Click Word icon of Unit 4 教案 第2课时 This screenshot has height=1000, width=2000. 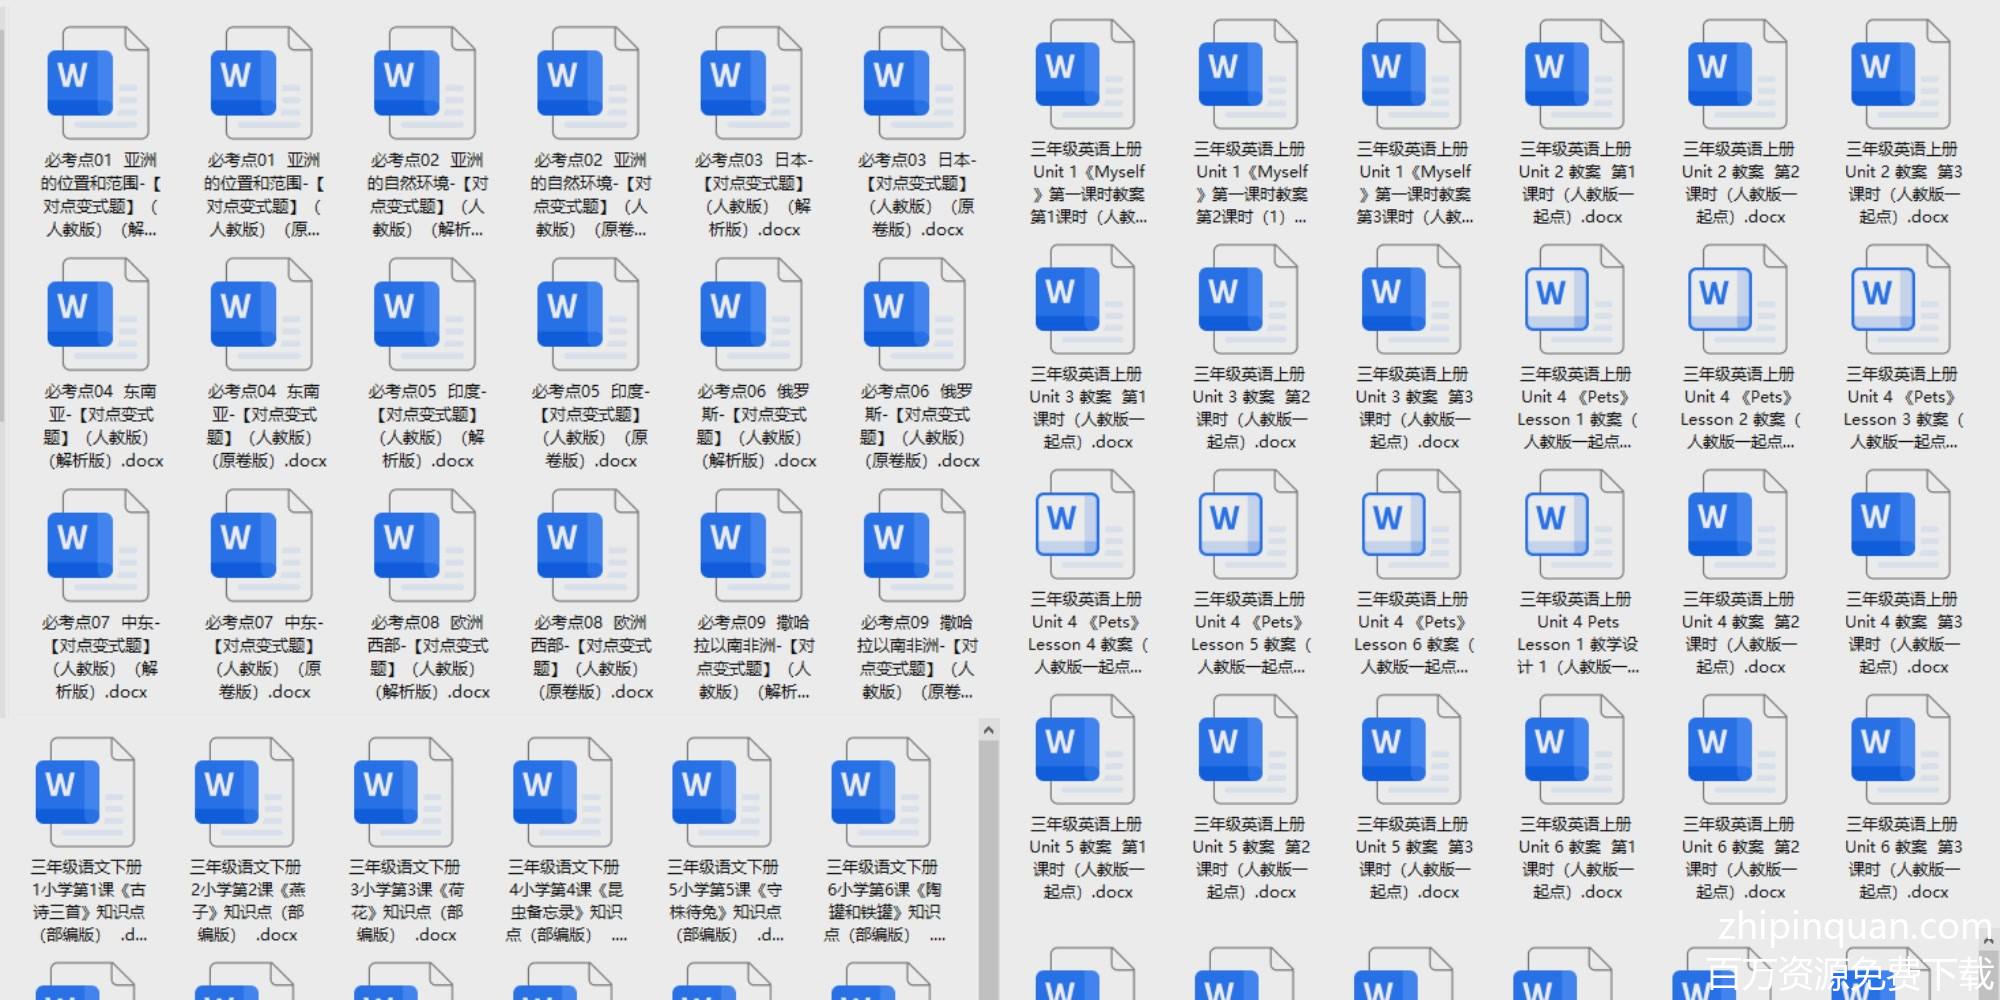point(1738,525)
